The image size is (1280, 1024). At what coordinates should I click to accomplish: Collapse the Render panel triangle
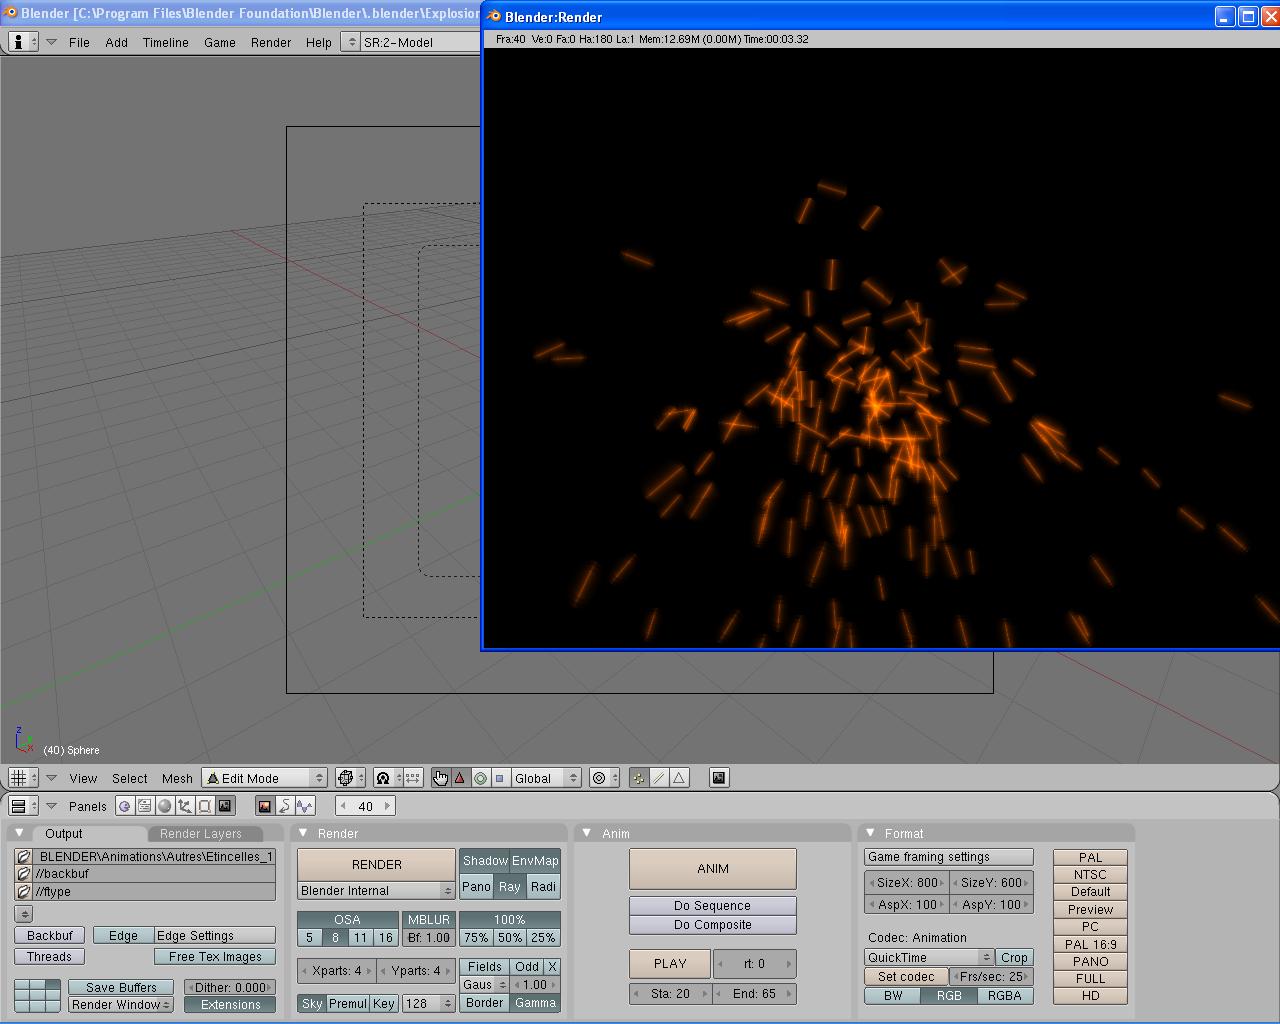[x=303, y=833]
